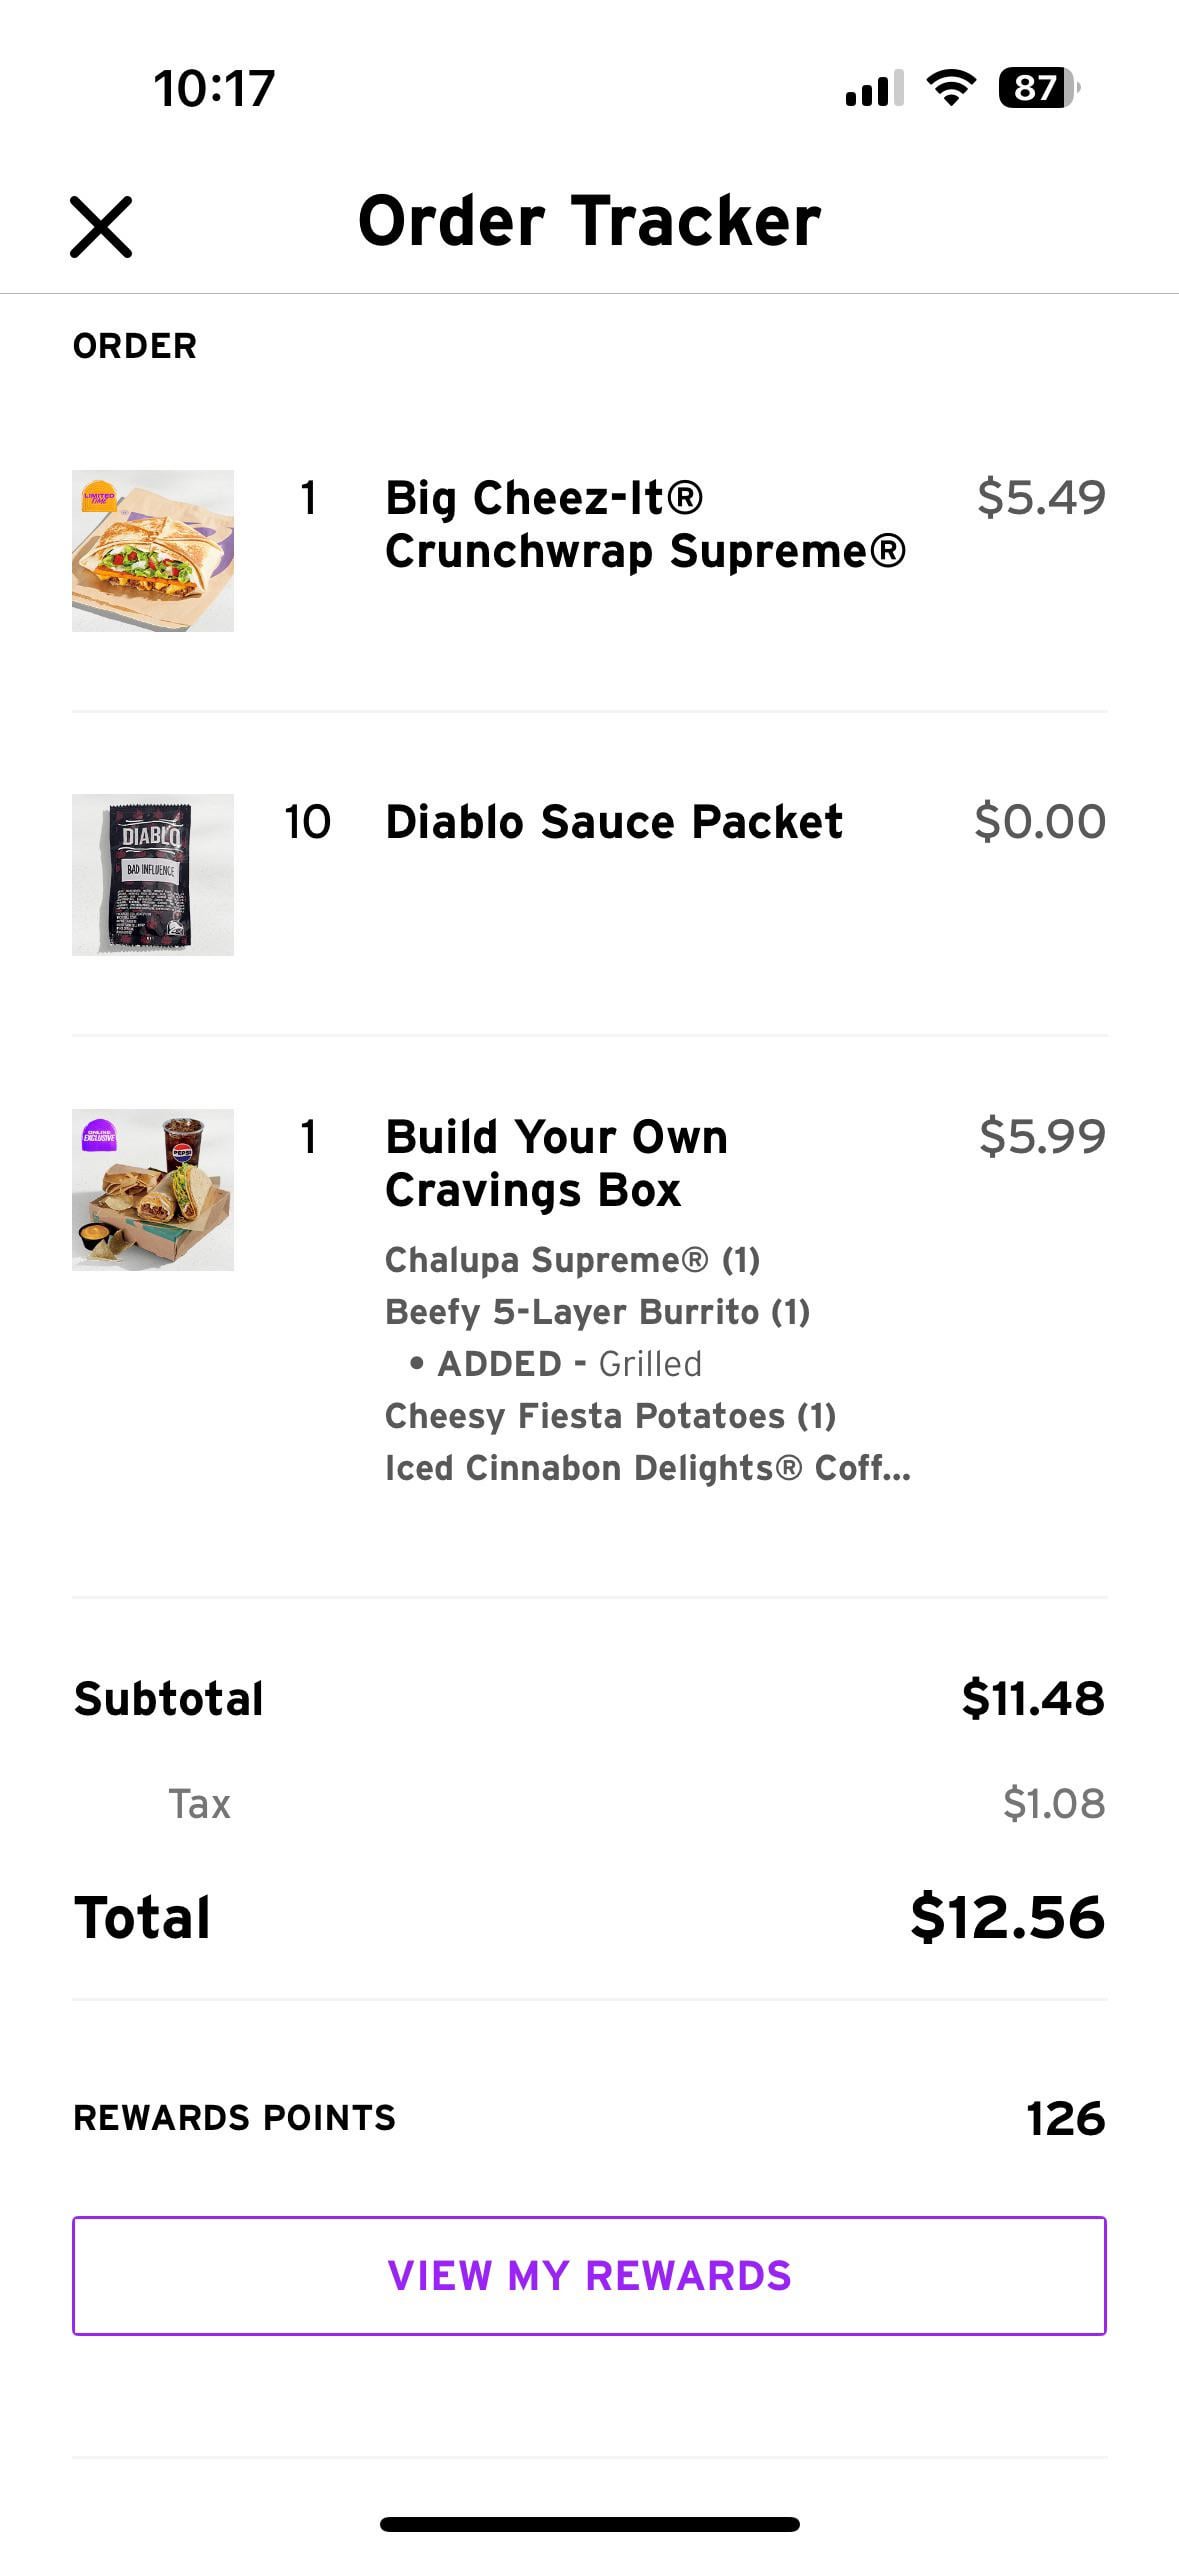Image resolution: width=1179 pixels, height=2556 pixels.
Task: Tap the Beefy 5-Layer Burrito line
Action: click(x=597, y=1312)
